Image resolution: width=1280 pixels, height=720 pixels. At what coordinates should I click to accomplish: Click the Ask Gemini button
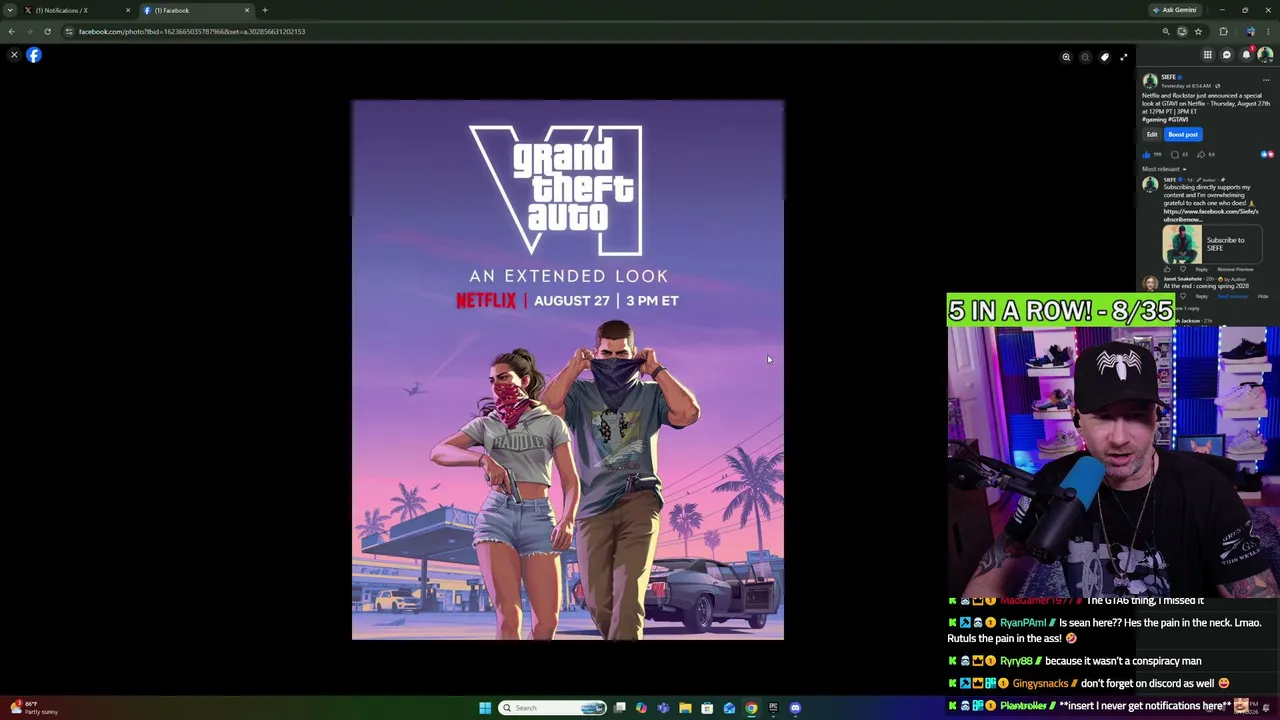coord(1174,10)
